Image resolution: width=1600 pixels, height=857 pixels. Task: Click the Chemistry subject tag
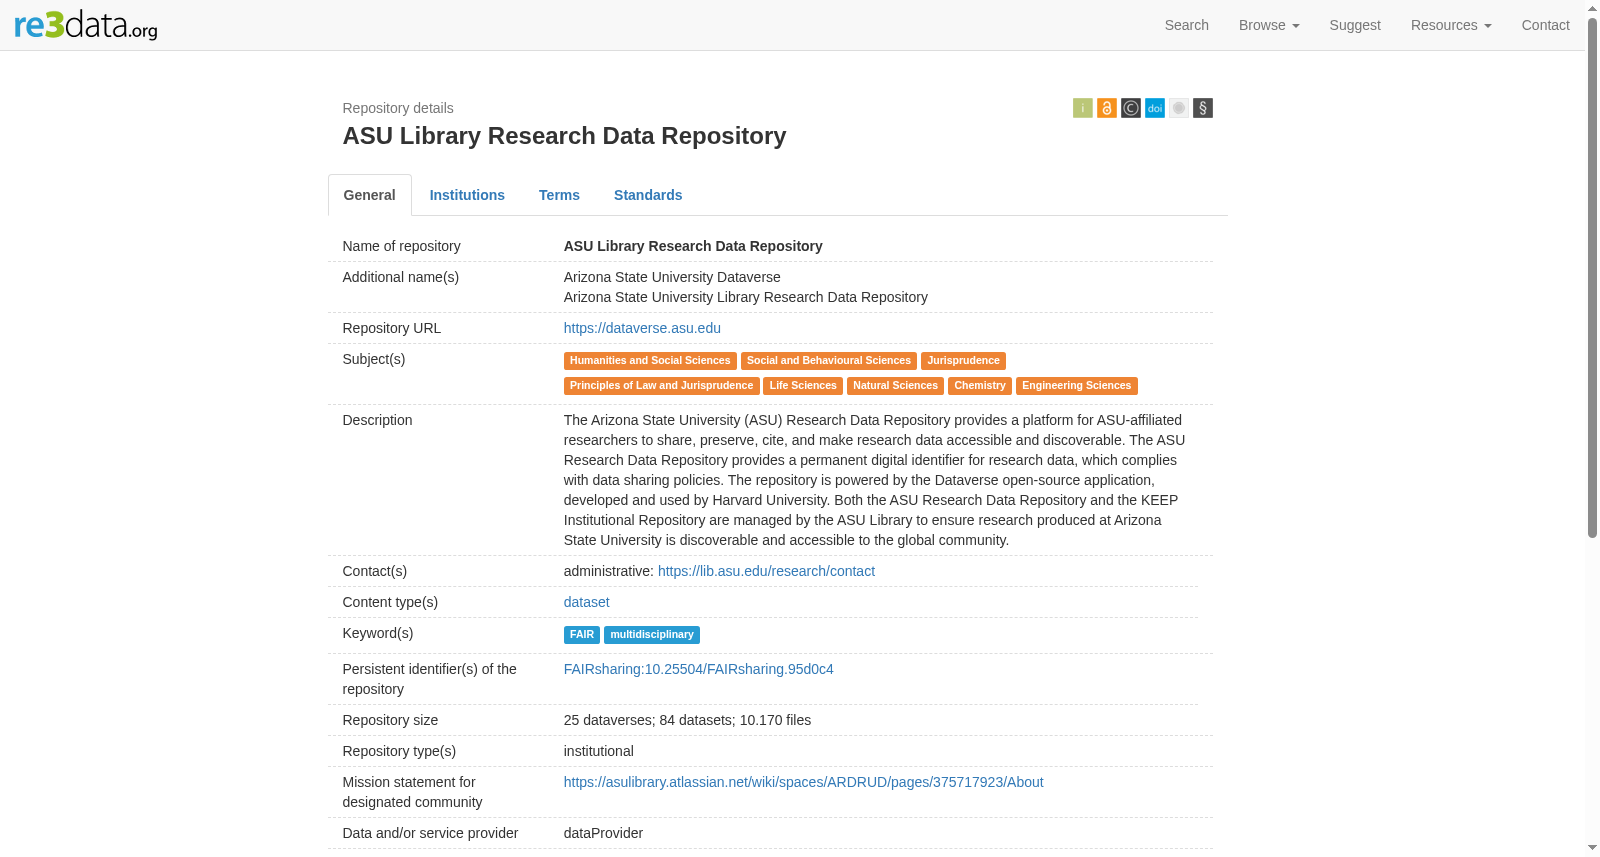coord(980,386)
